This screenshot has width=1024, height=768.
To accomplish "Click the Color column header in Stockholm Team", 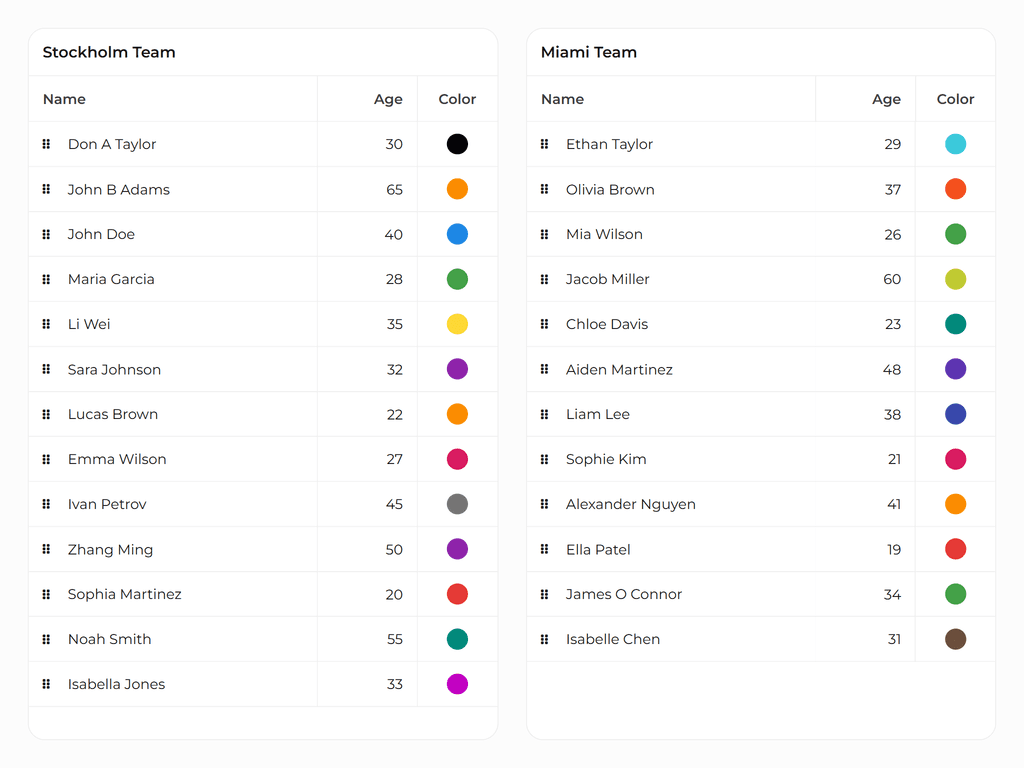I will pos(457,99).
